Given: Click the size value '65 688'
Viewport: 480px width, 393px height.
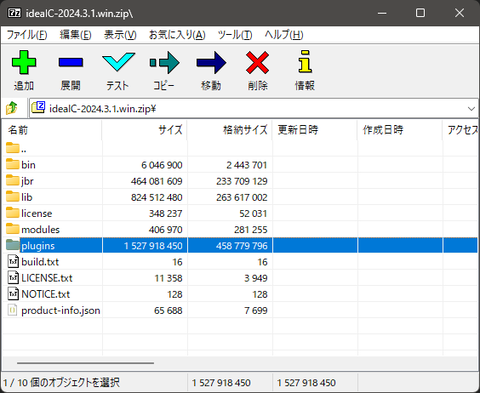Looking at the screenshot, I should coord(168,310).
